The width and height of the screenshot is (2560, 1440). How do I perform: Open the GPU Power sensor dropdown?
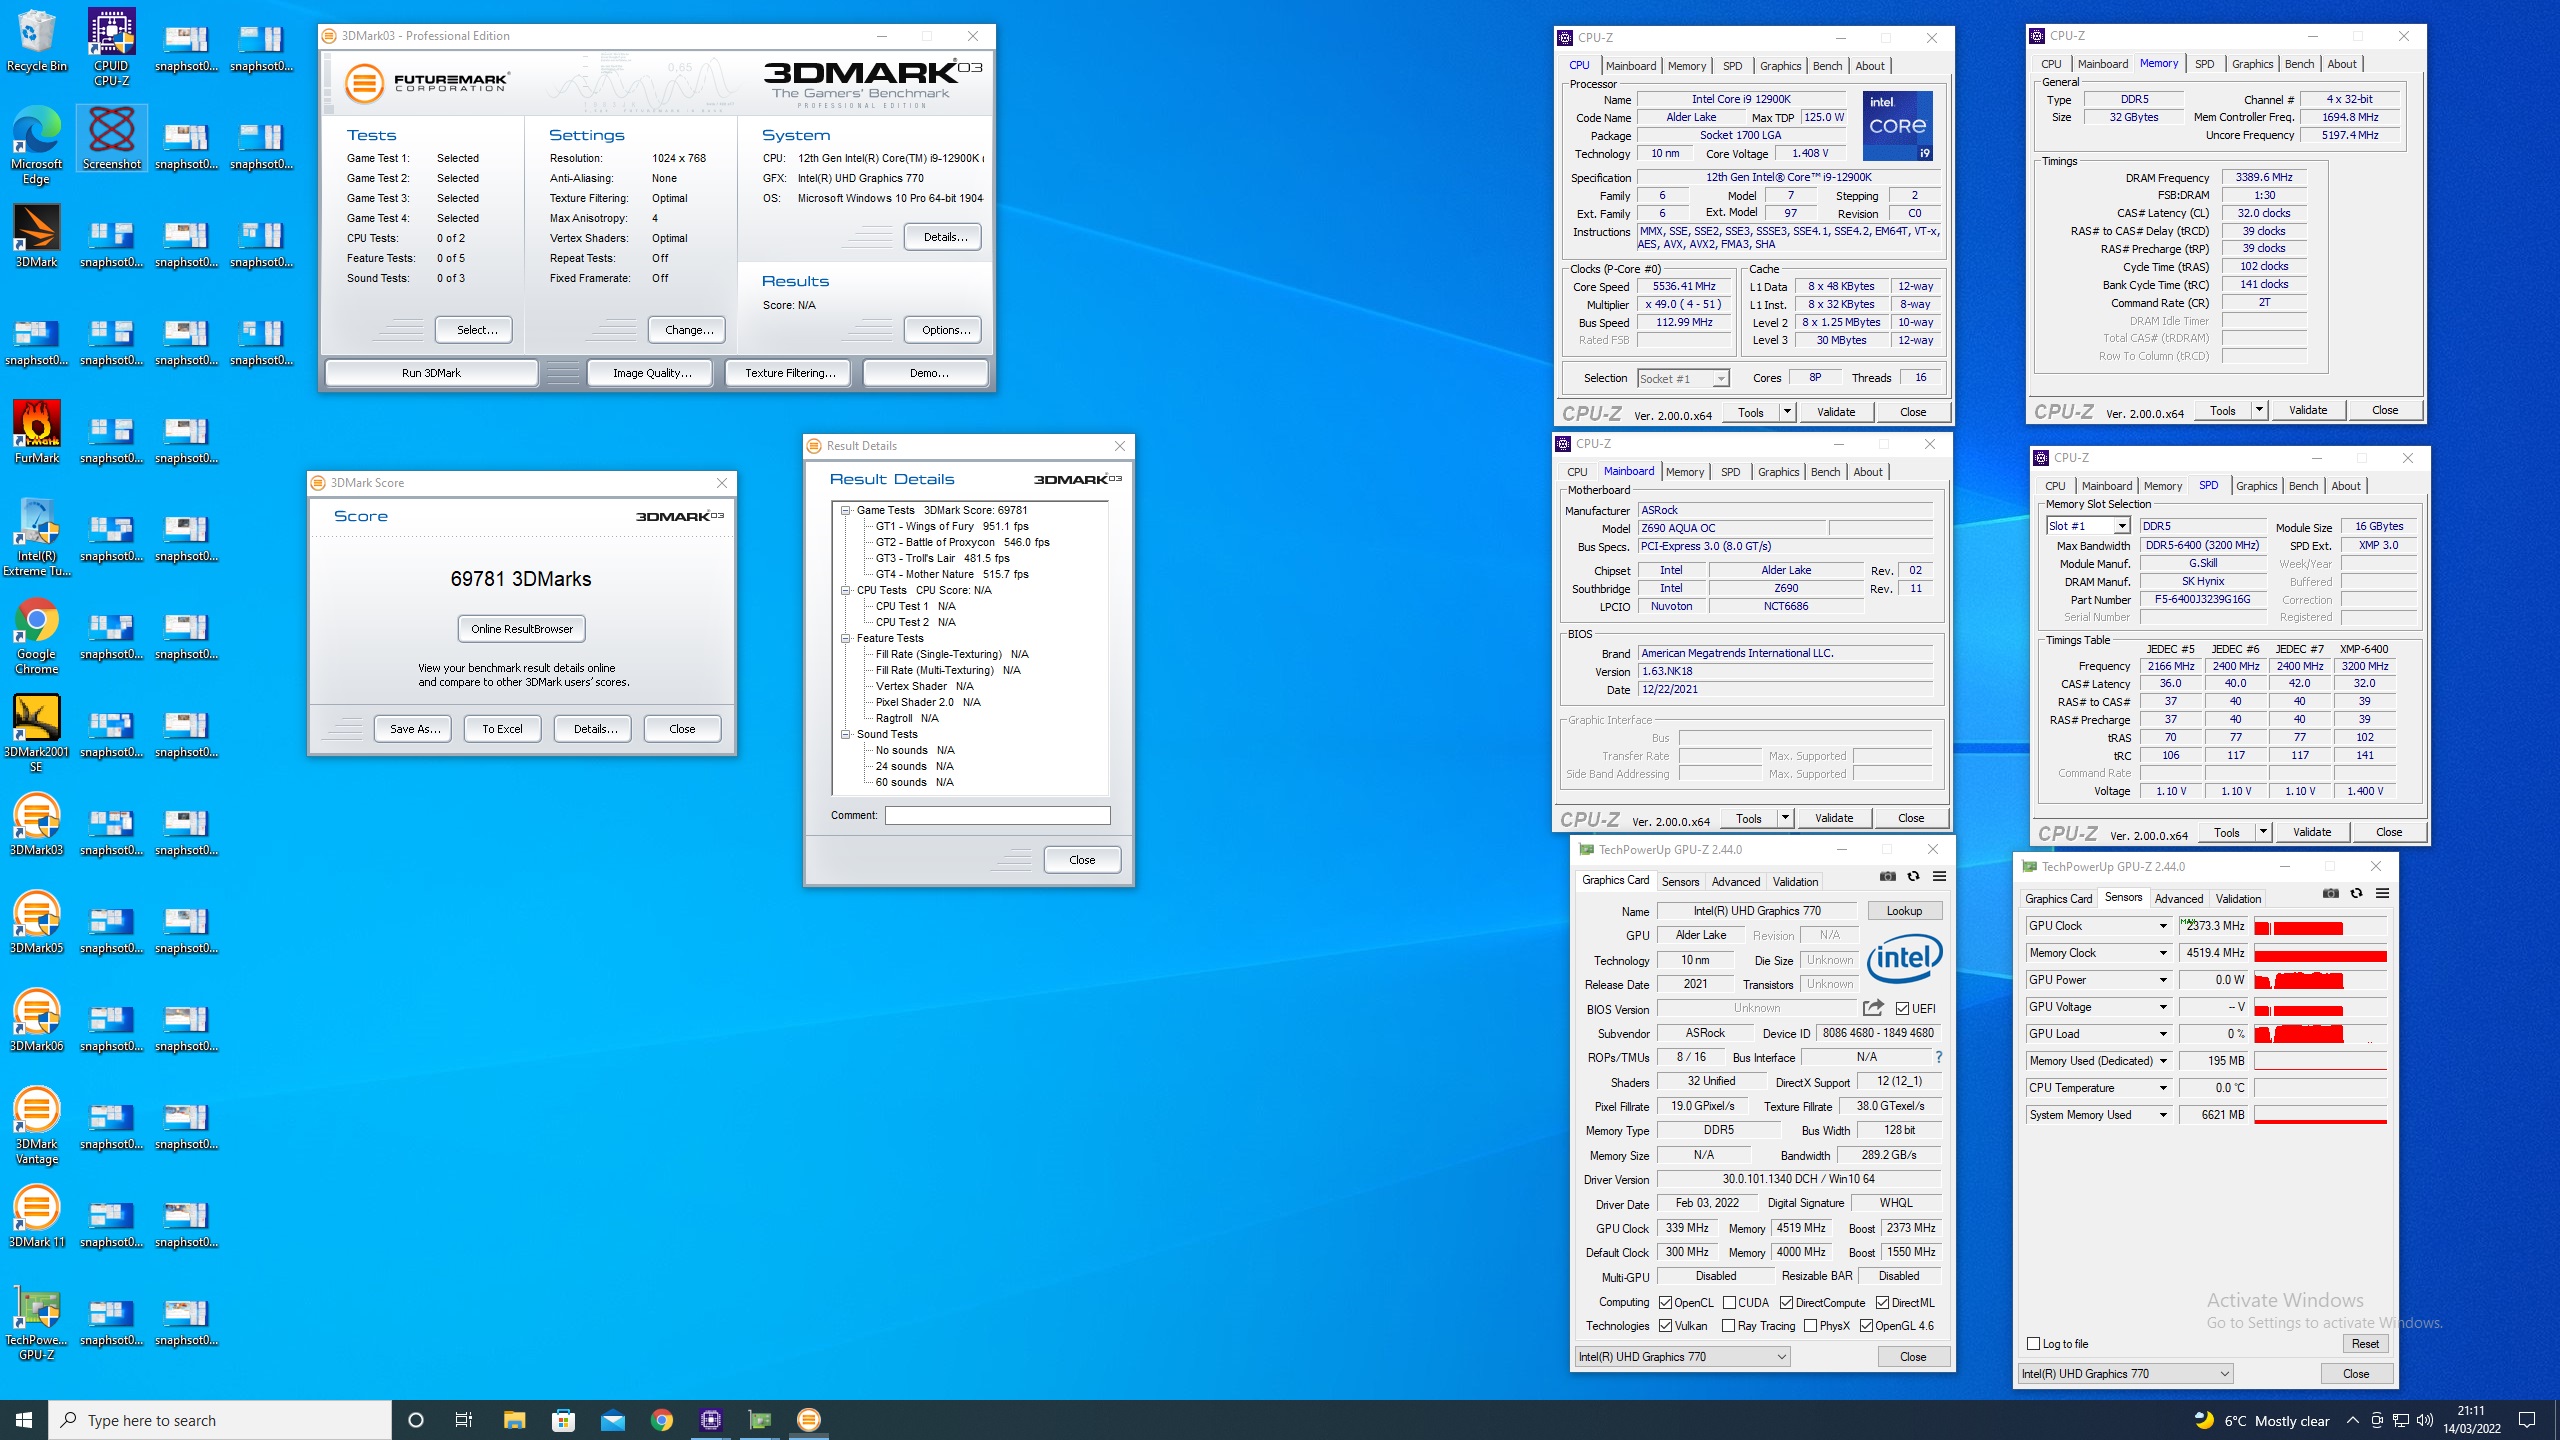2163,980
